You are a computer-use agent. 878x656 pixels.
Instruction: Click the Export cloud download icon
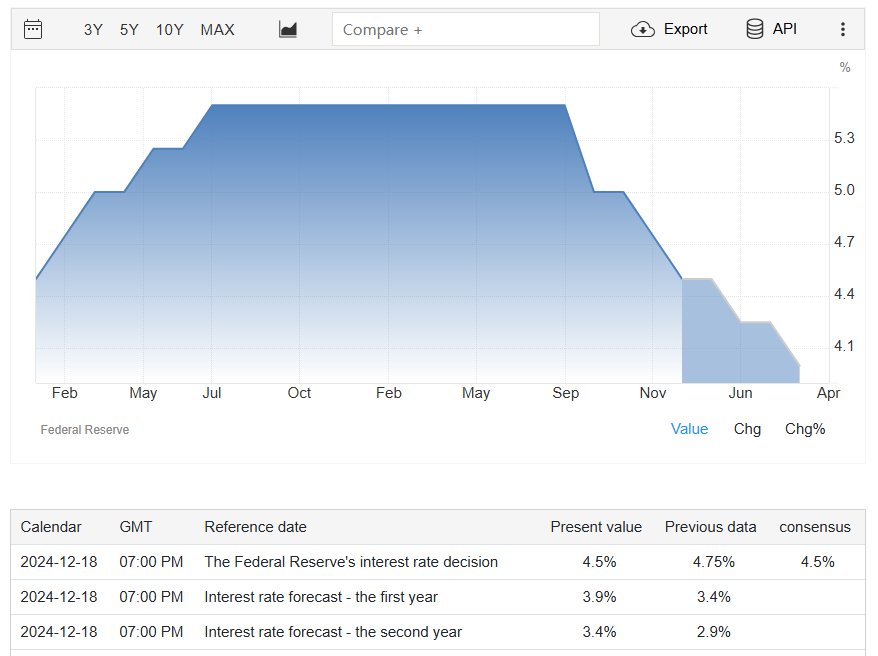[x=643, y=29]
